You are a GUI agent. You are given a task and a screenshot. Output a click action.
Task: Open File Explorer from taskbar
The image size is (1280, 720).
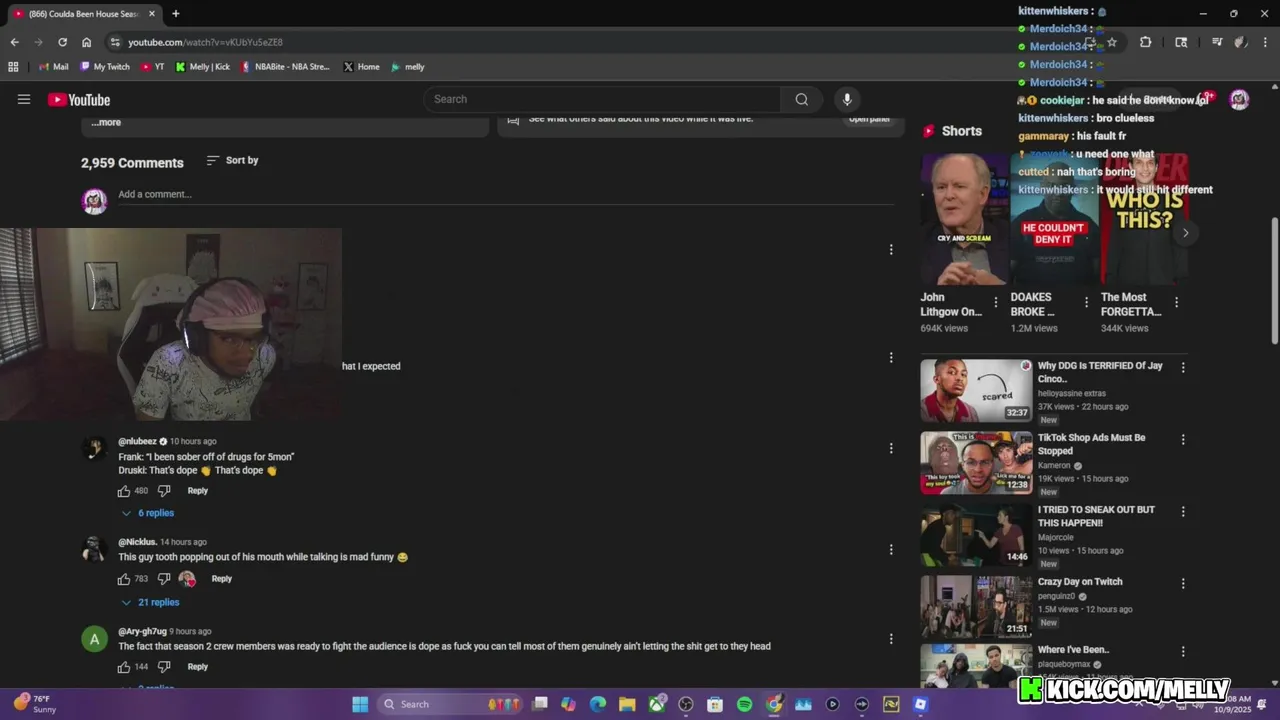pos(627,704)
